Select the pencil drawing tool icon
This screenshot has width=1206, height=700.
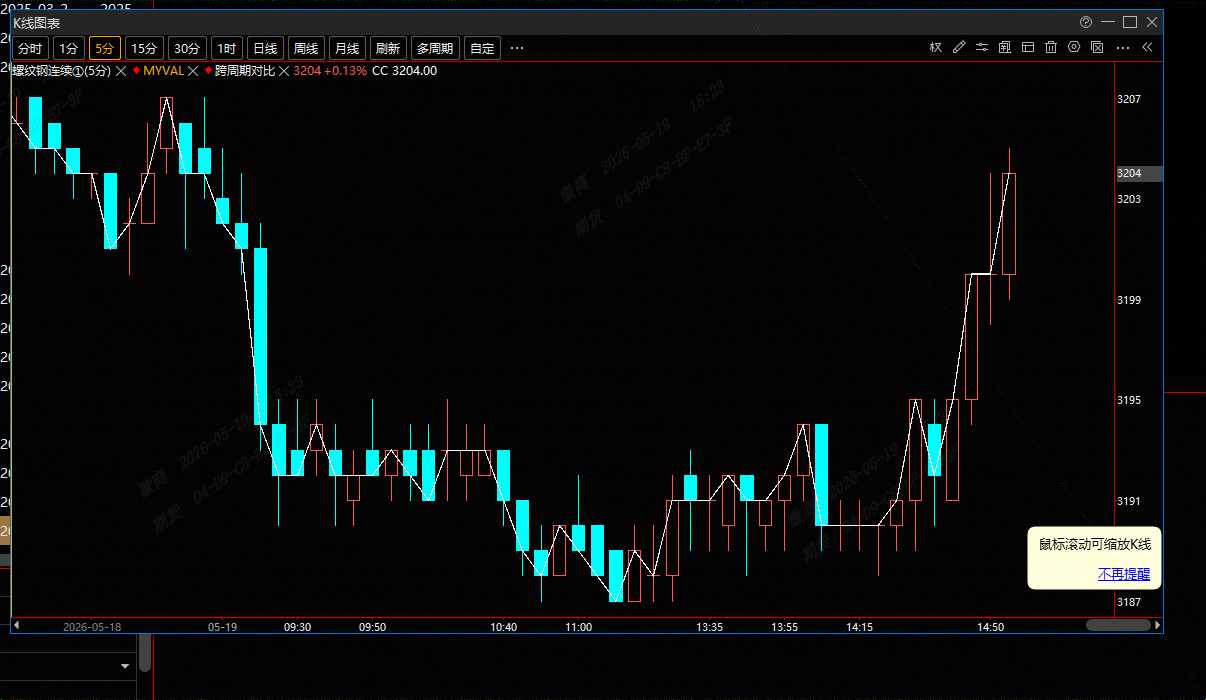click(959, 47)
